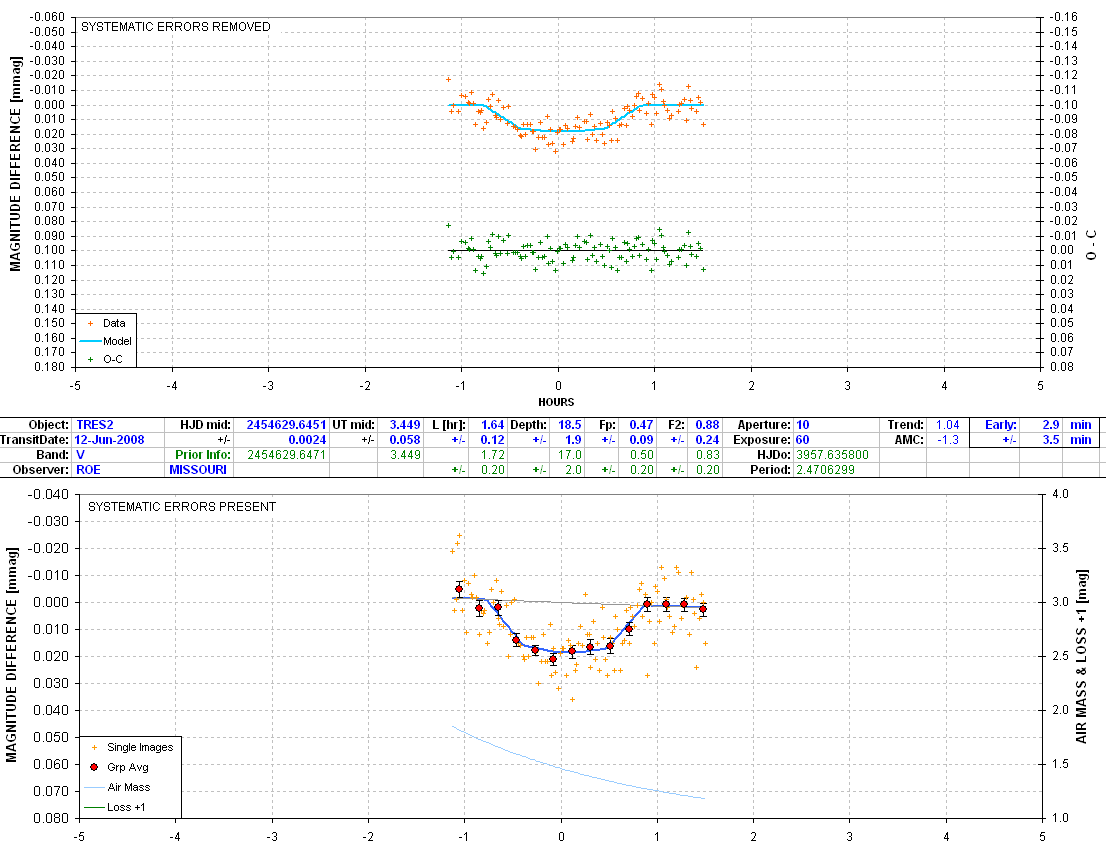
Task: Select the transit date cell 12-Jun-2008
Action: tap(109, 439)
